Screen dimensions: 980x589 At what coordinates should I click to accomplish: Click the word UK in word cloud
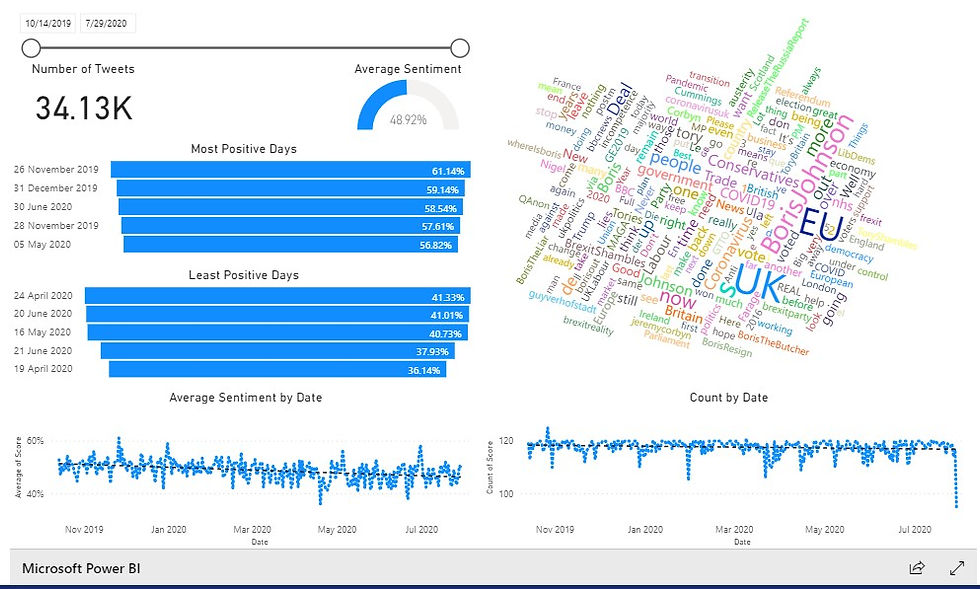pos(757,283)
